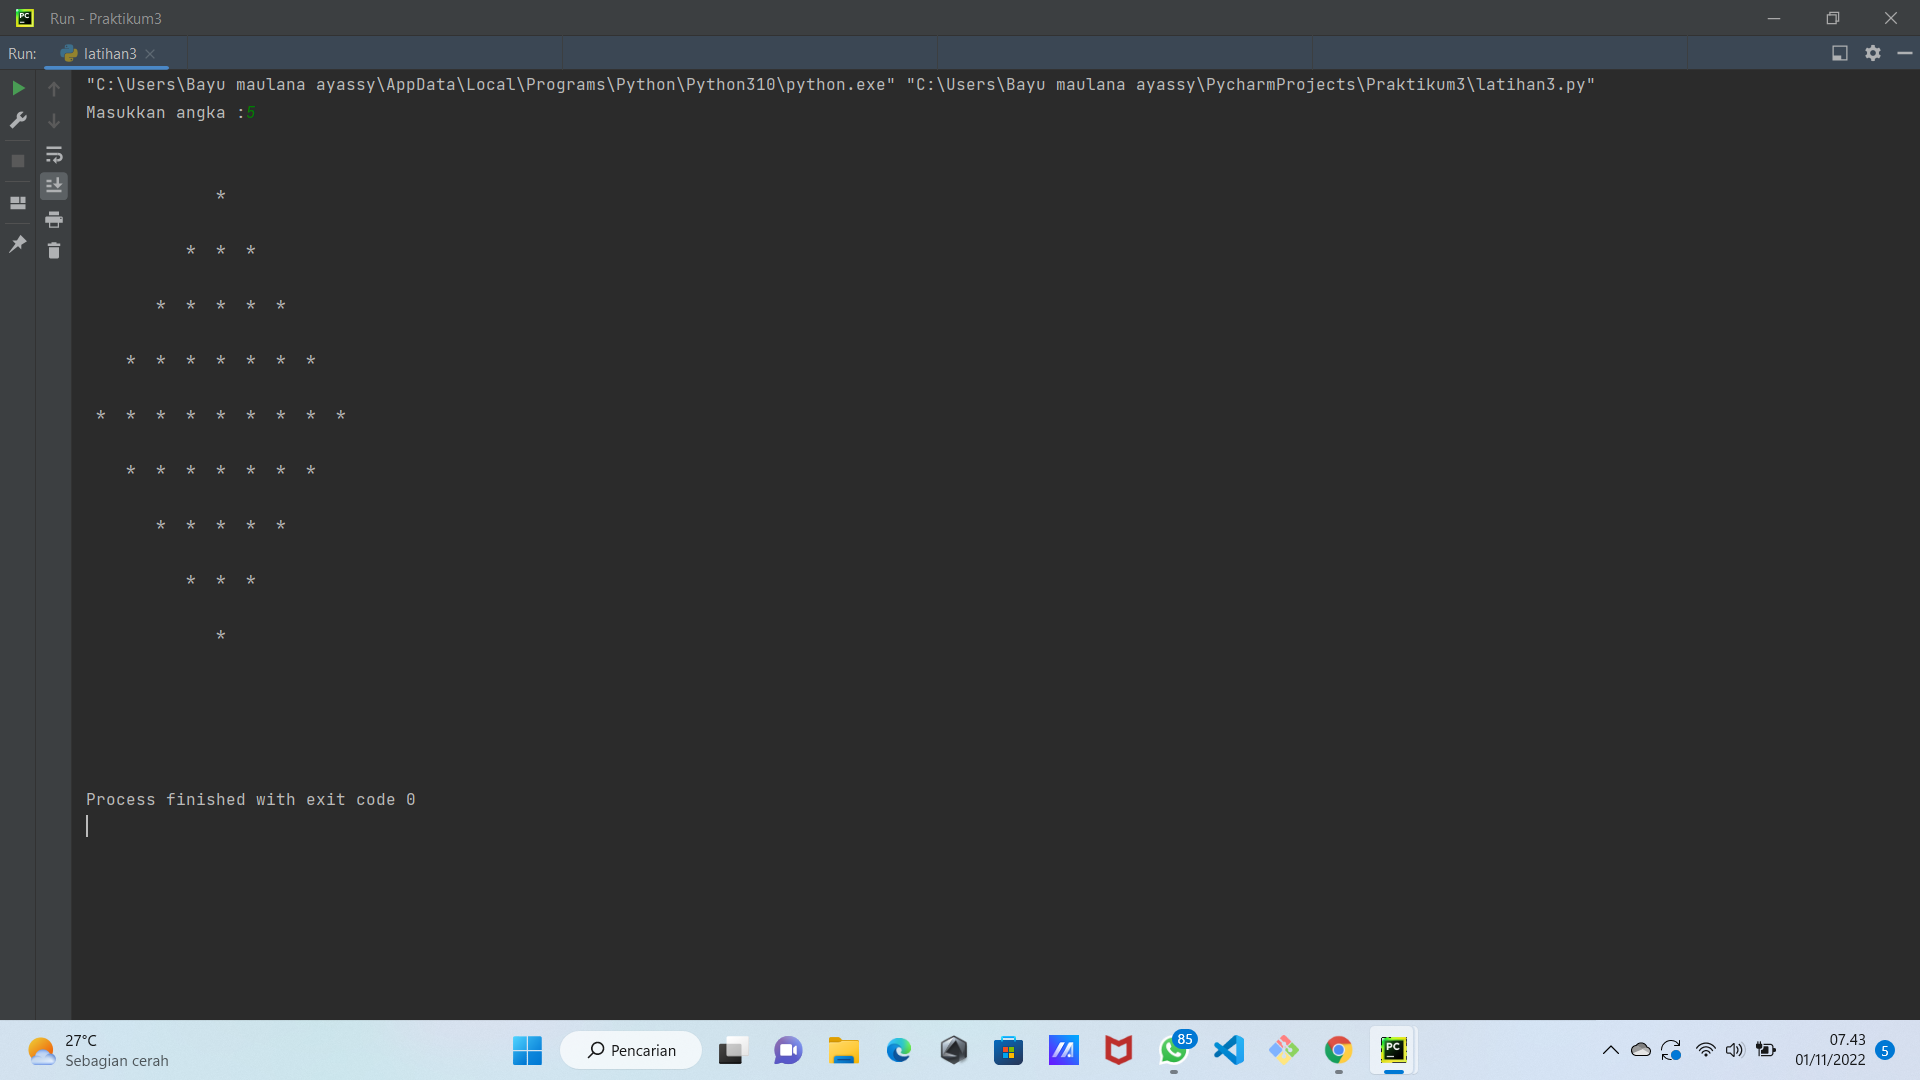
Task: Open the weather widget showing 27°C
Action: tap(98, 1050)
